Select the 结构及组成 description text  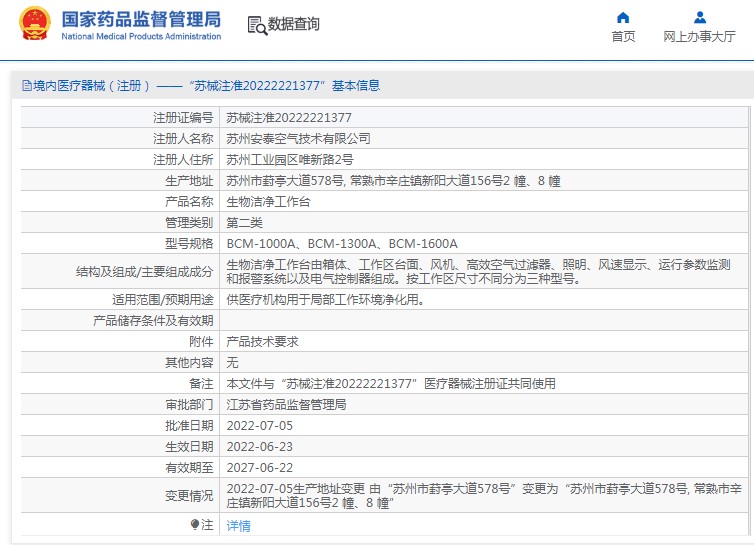pos(478,271)
